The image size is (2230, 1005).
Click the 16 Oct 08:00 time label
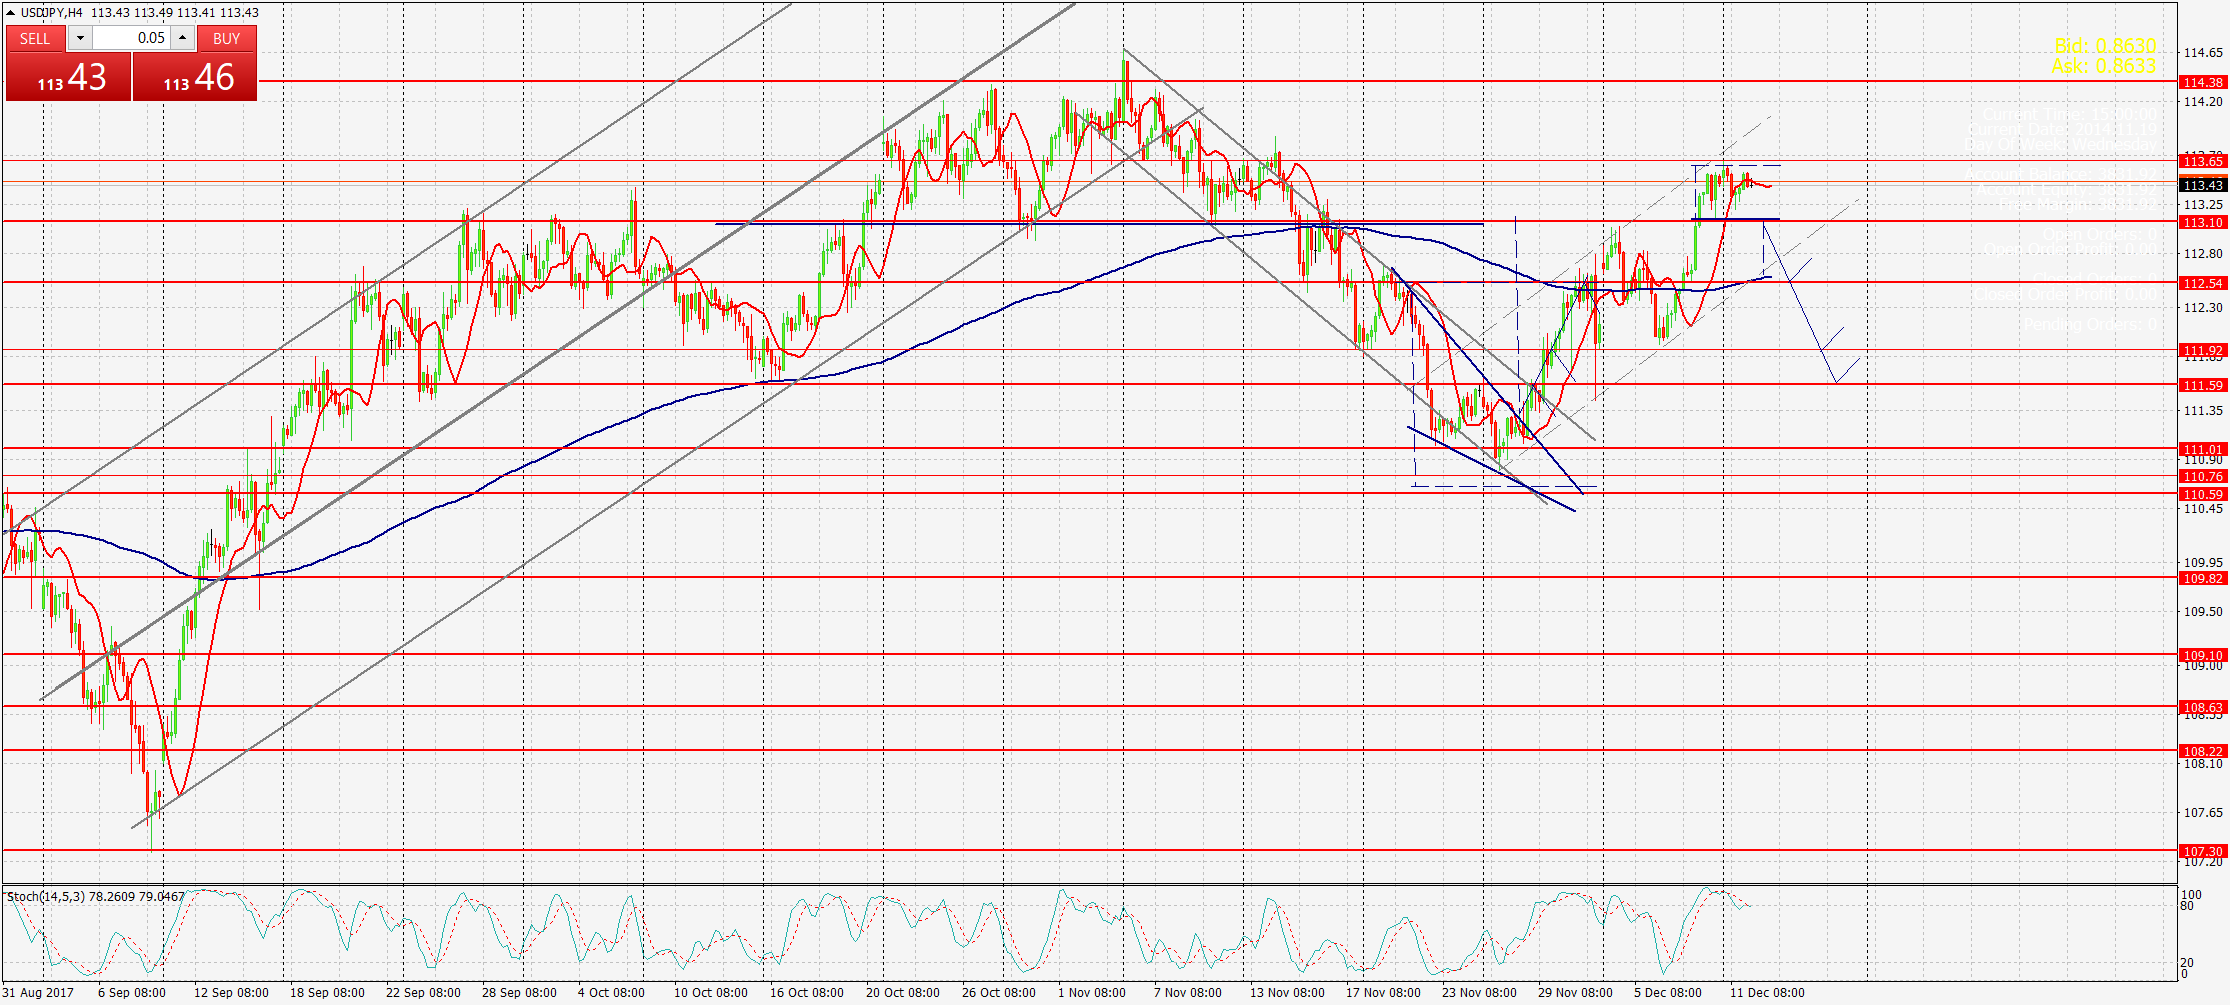pos(807,993)
